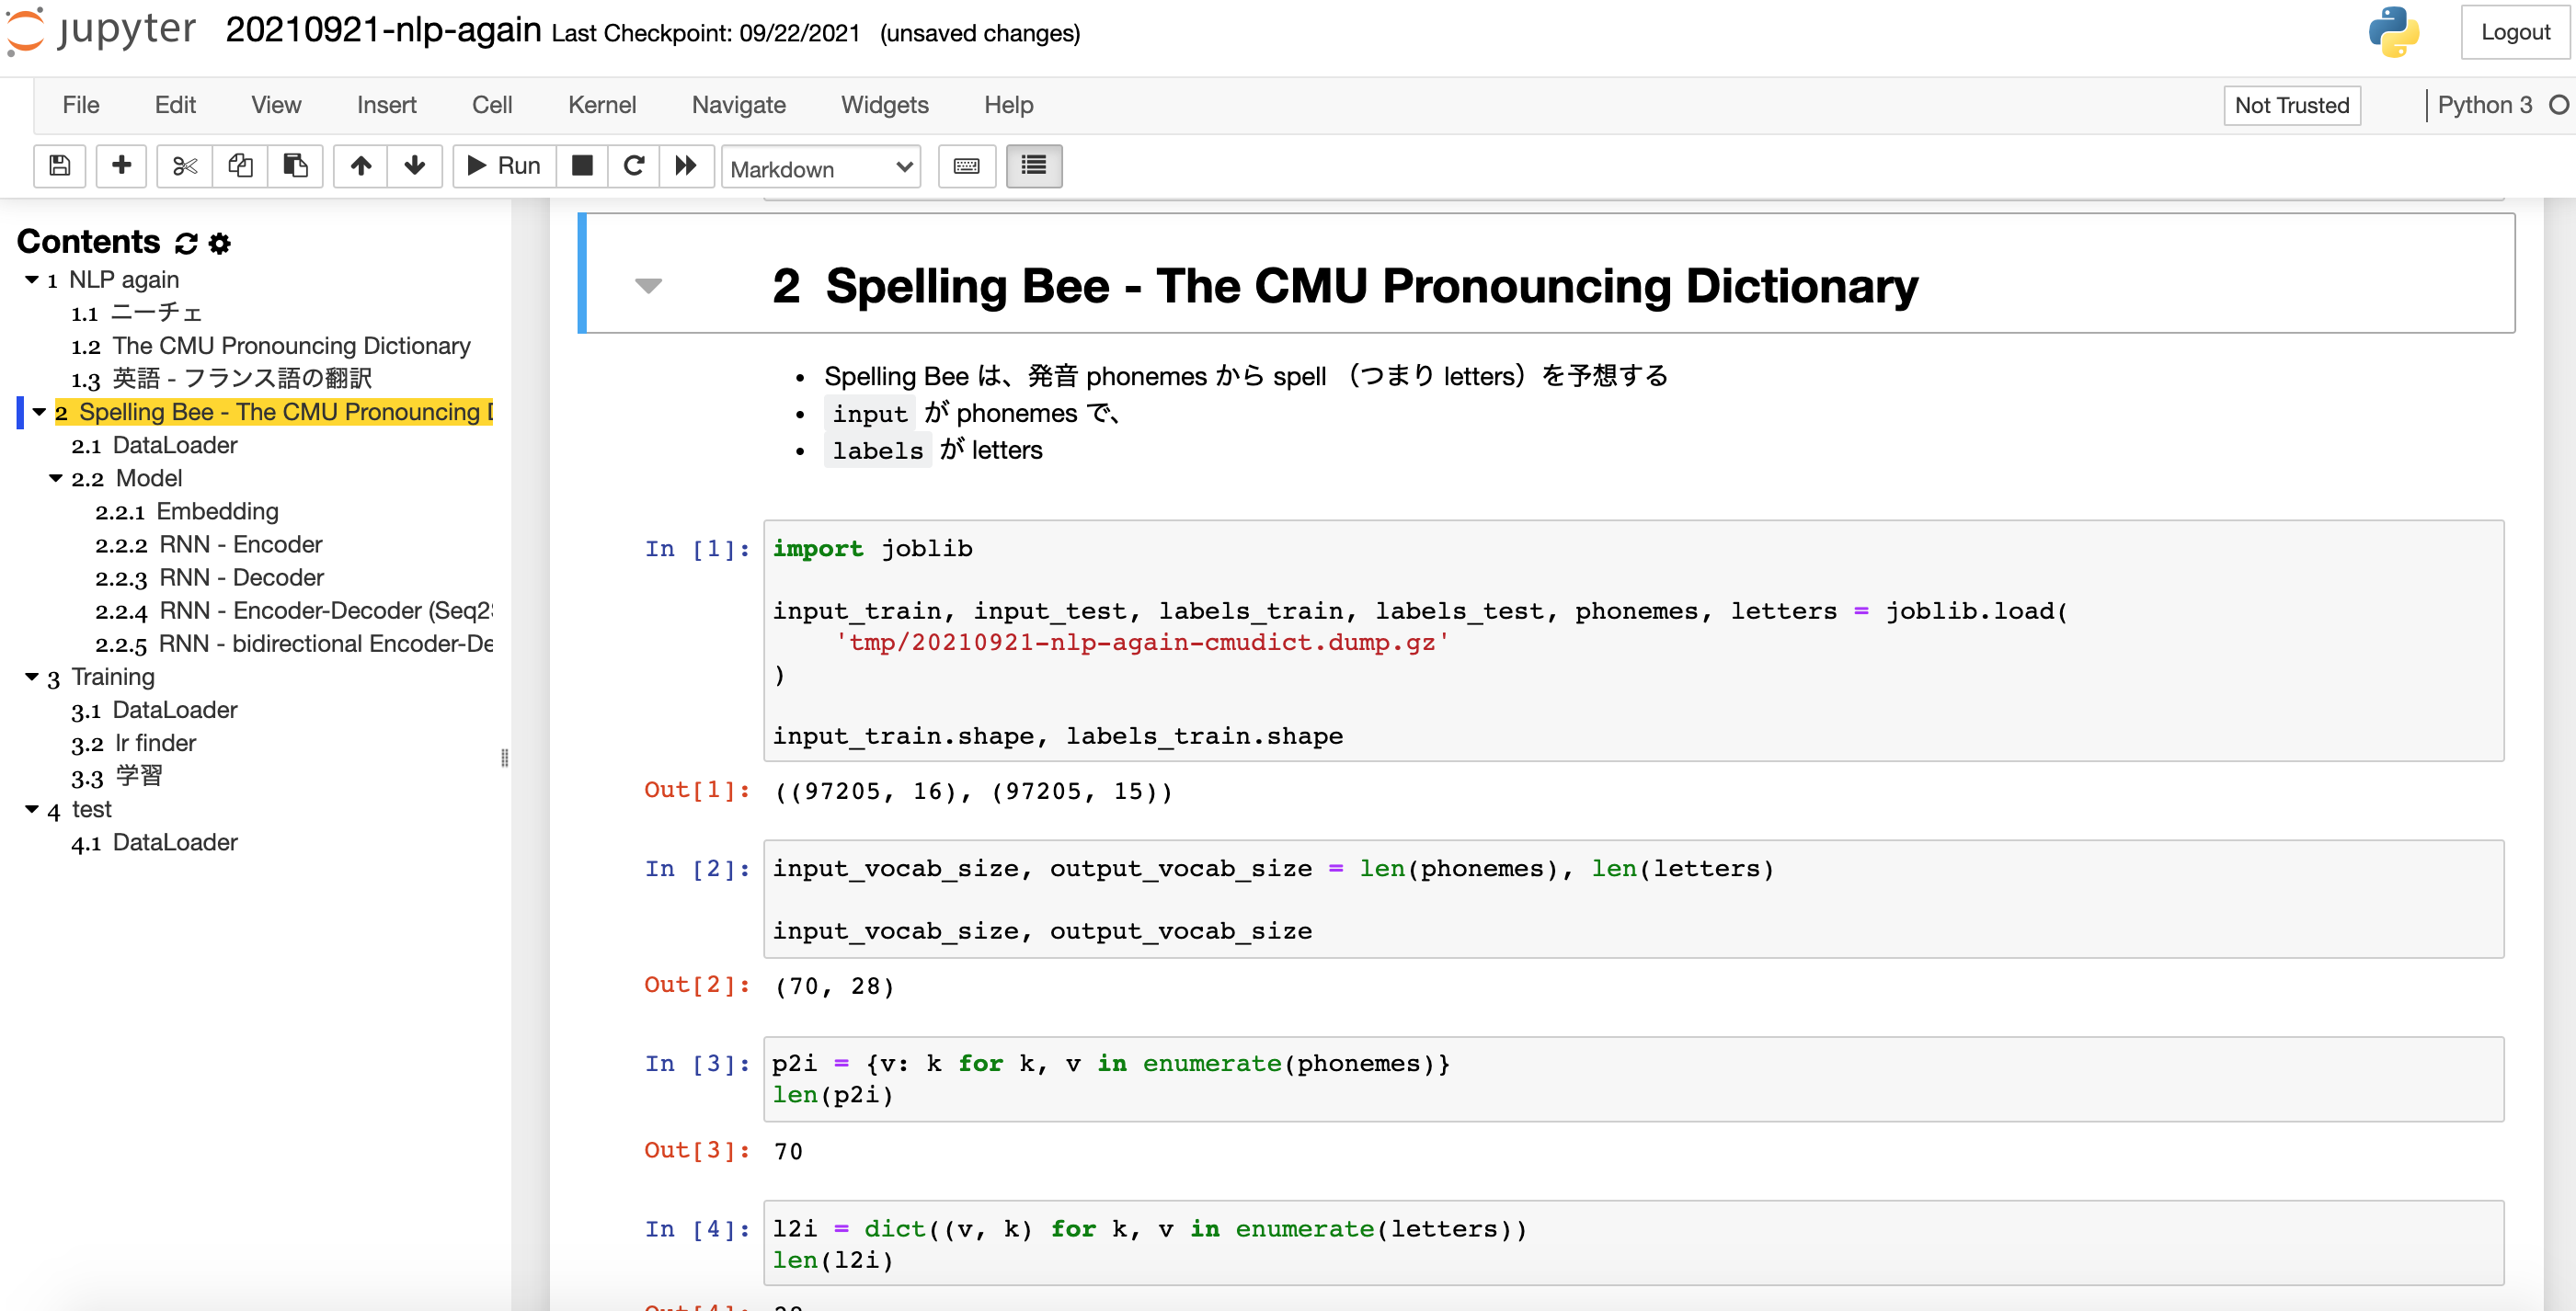Jump to 2.2.2 RNN - Encoder
The height and width of the screenshot is (1311, 2576).
209,545
